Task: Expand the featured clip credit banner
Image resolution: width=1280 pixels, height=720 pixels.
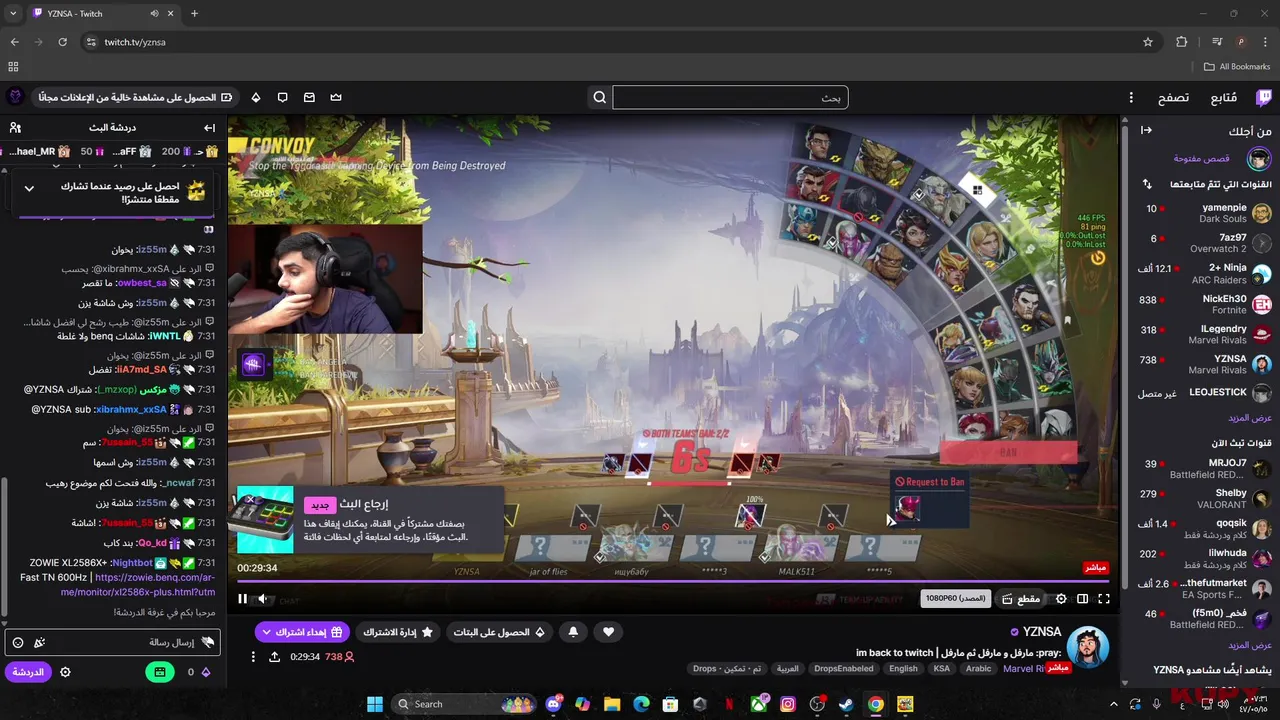Action: point(29,188)
